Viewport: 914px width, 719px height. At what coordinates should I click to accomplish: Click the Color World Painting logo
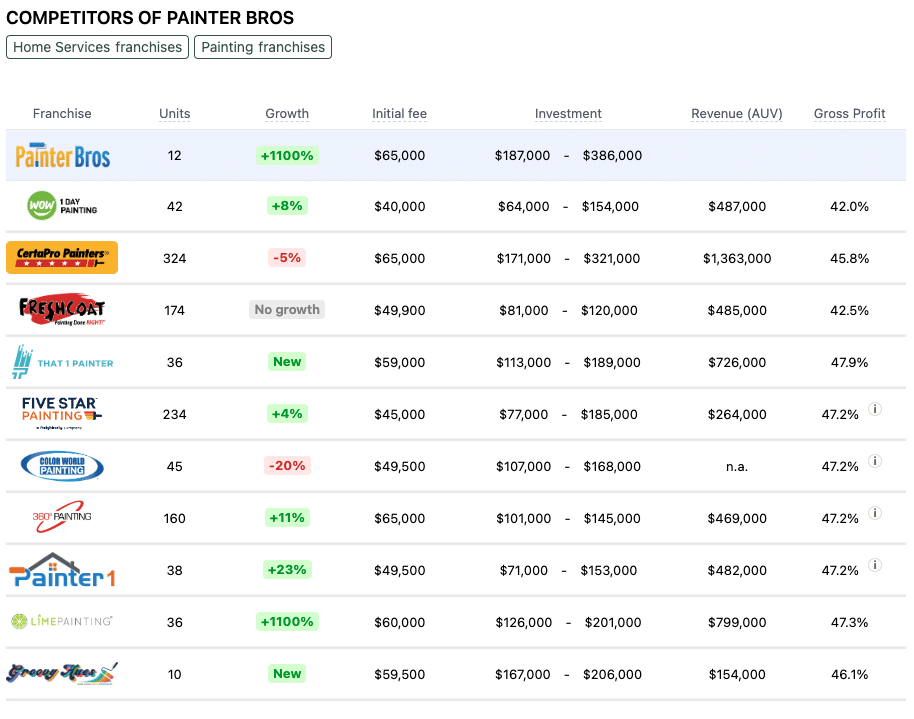[62, 466]
